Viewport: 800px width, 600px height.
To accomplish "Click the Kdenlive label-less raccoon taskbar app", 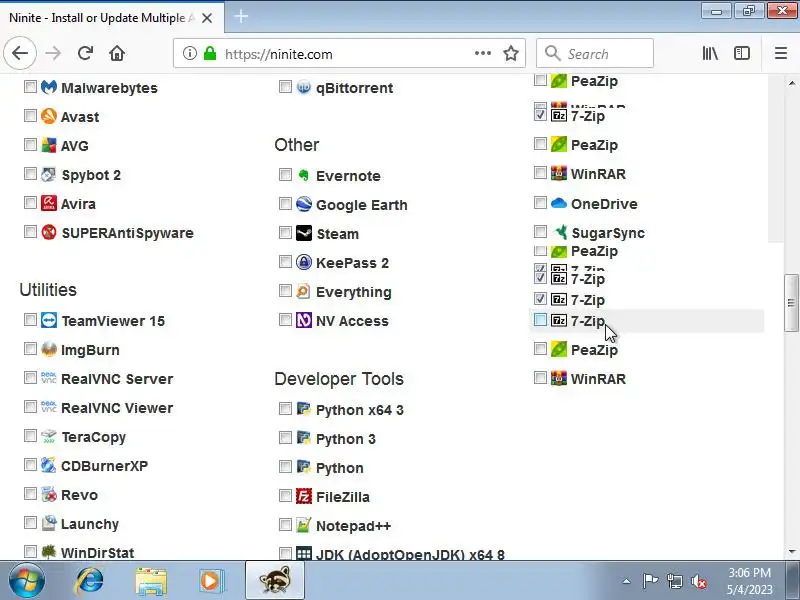I will pos(274,580).
